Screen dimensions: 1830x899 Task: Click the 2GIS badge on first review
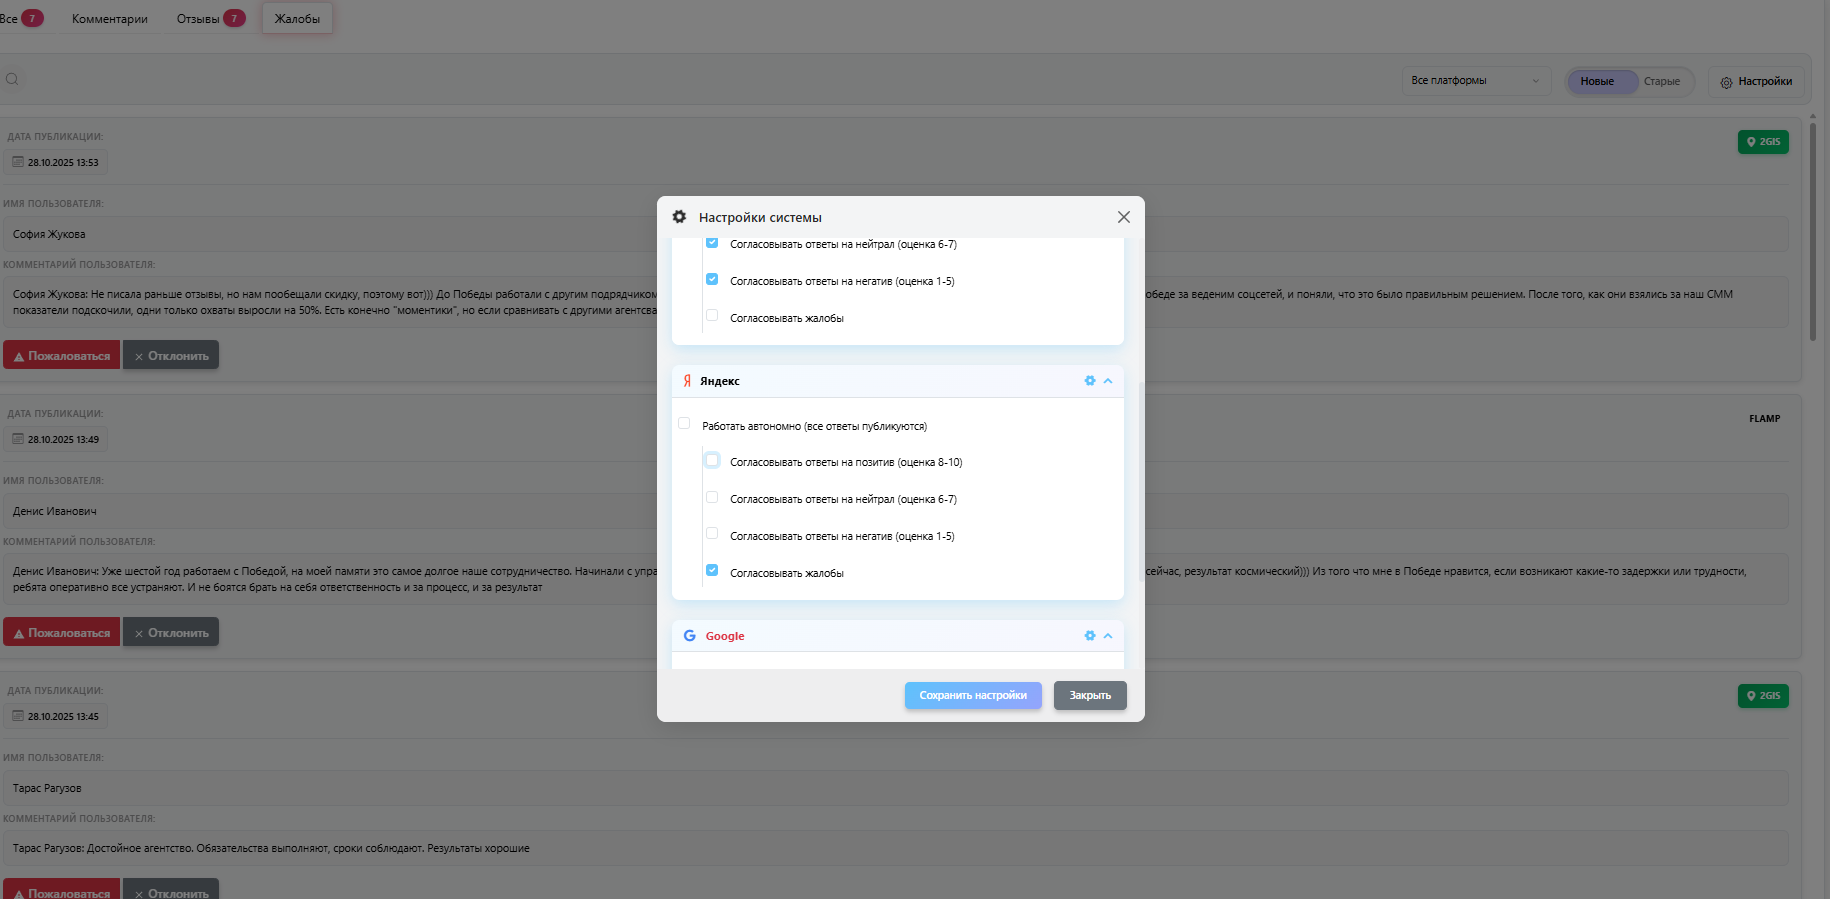pos(1763,142)
